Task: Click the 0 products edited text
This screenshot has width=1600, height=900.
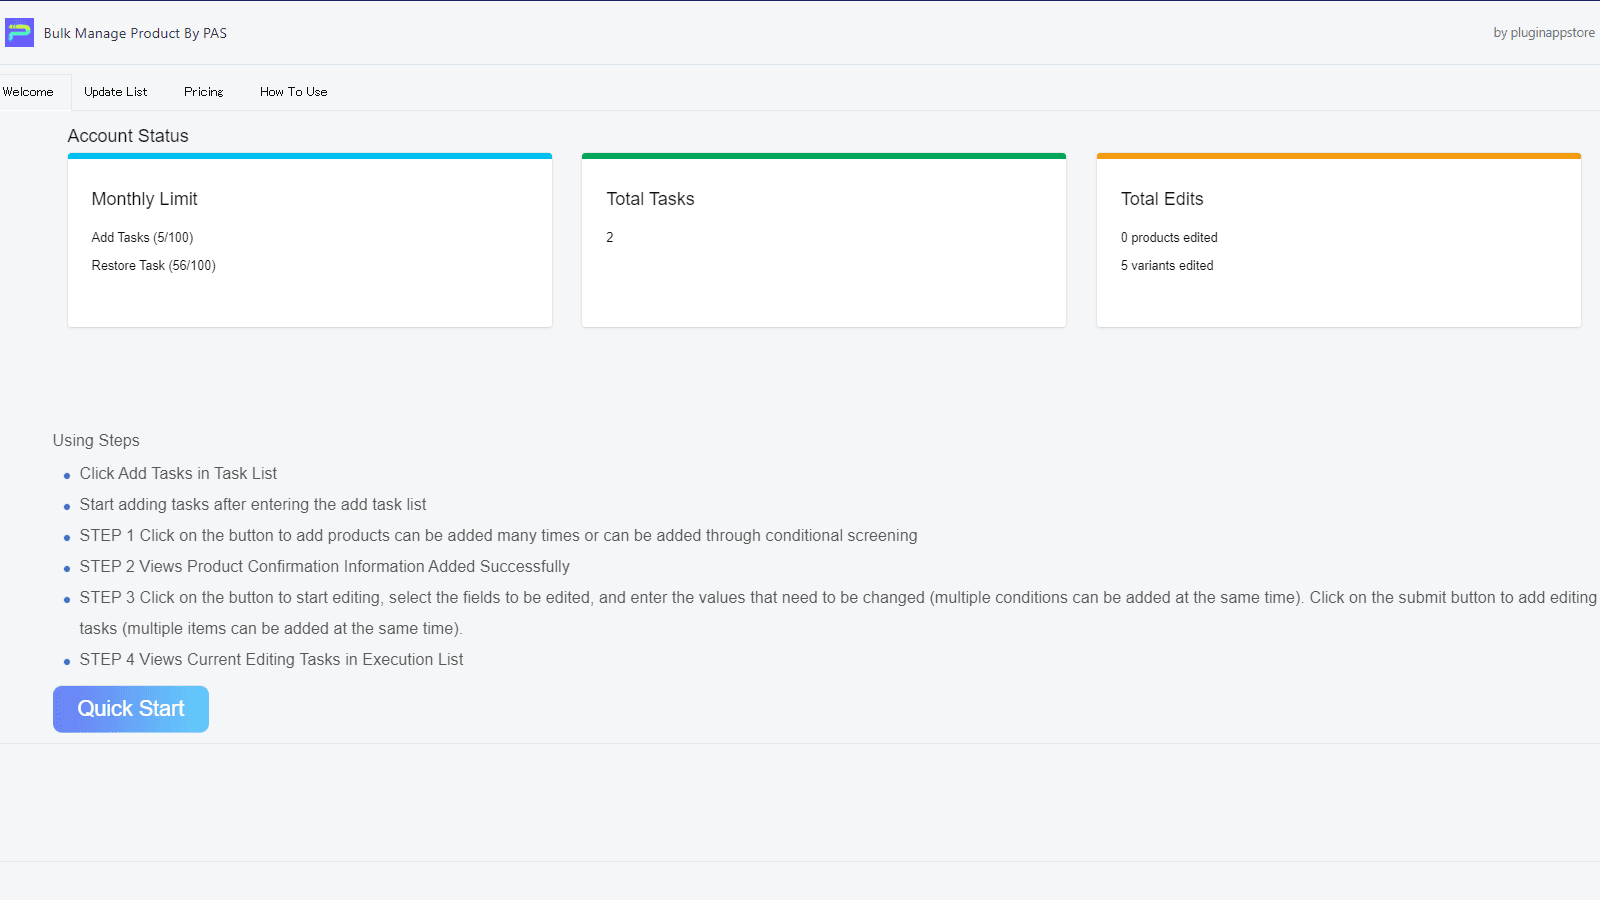Action: [x=1169, y=237]
